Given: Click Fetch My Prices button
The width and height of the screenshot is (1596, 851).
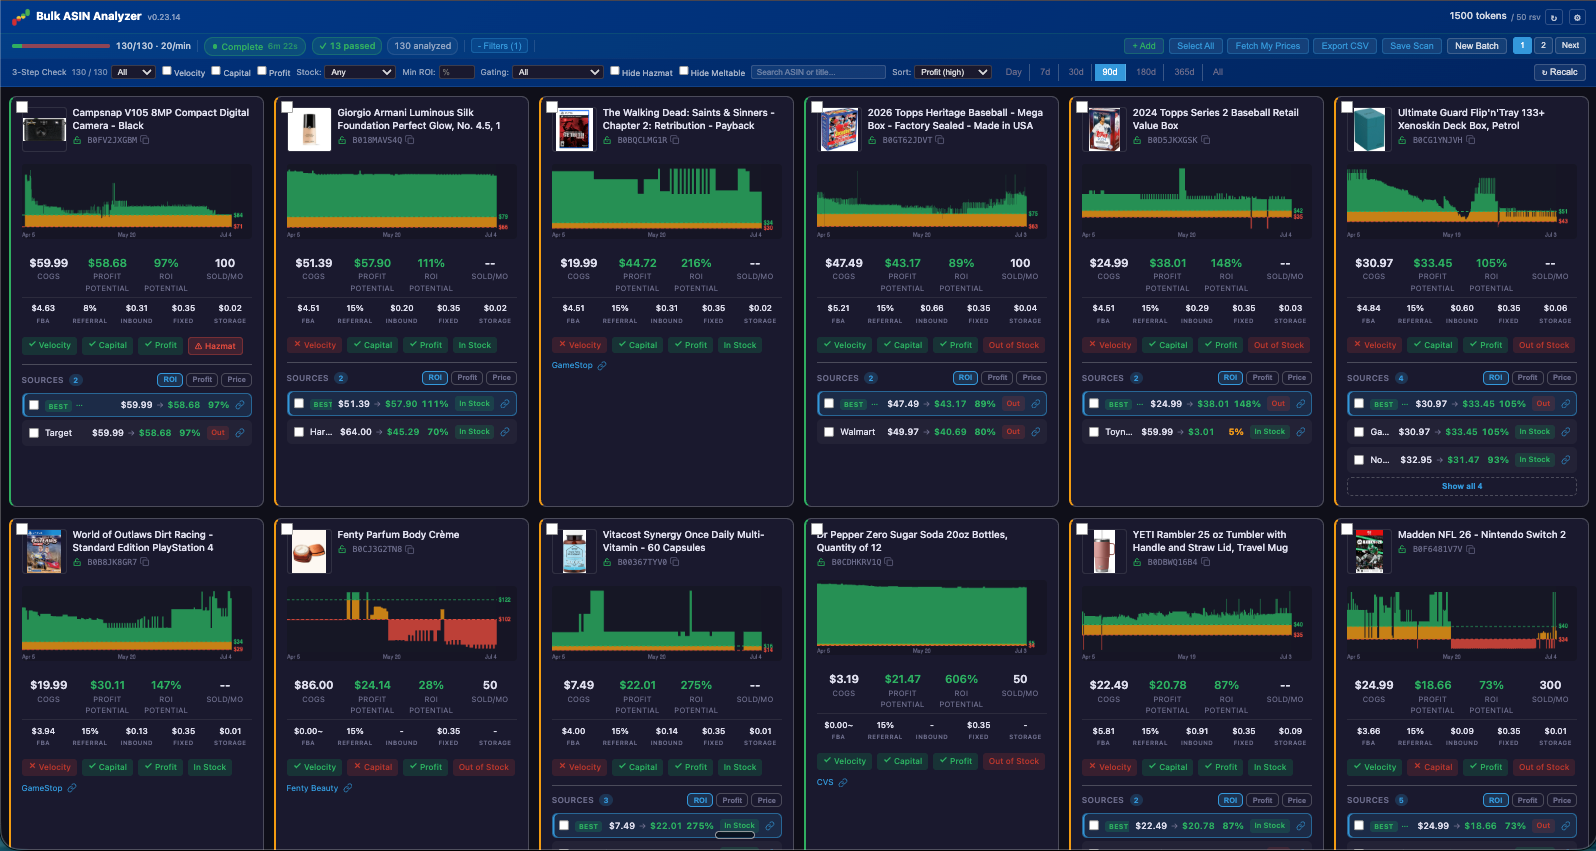Looking at the screenshot, I should click(1267, 46).
